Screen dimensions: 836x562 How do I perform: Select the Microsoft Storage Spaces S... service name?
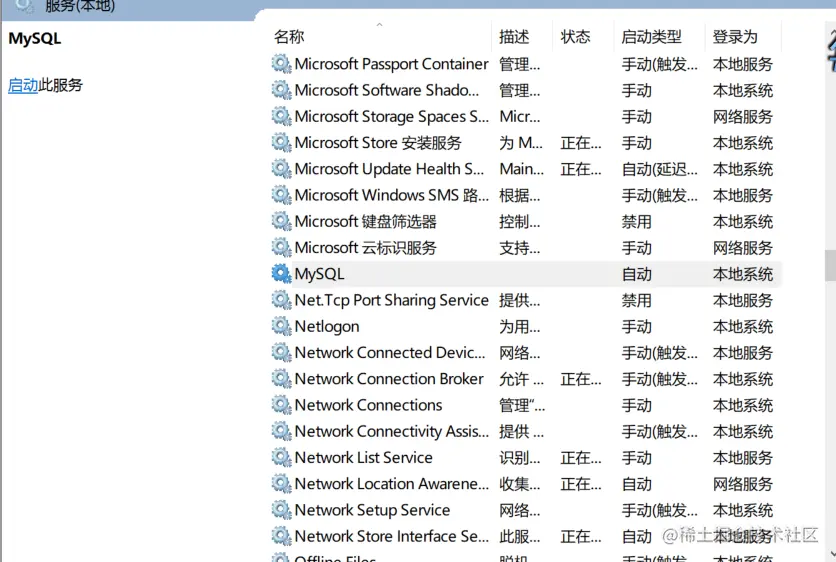pyautogui.click(x=391, y=116)
